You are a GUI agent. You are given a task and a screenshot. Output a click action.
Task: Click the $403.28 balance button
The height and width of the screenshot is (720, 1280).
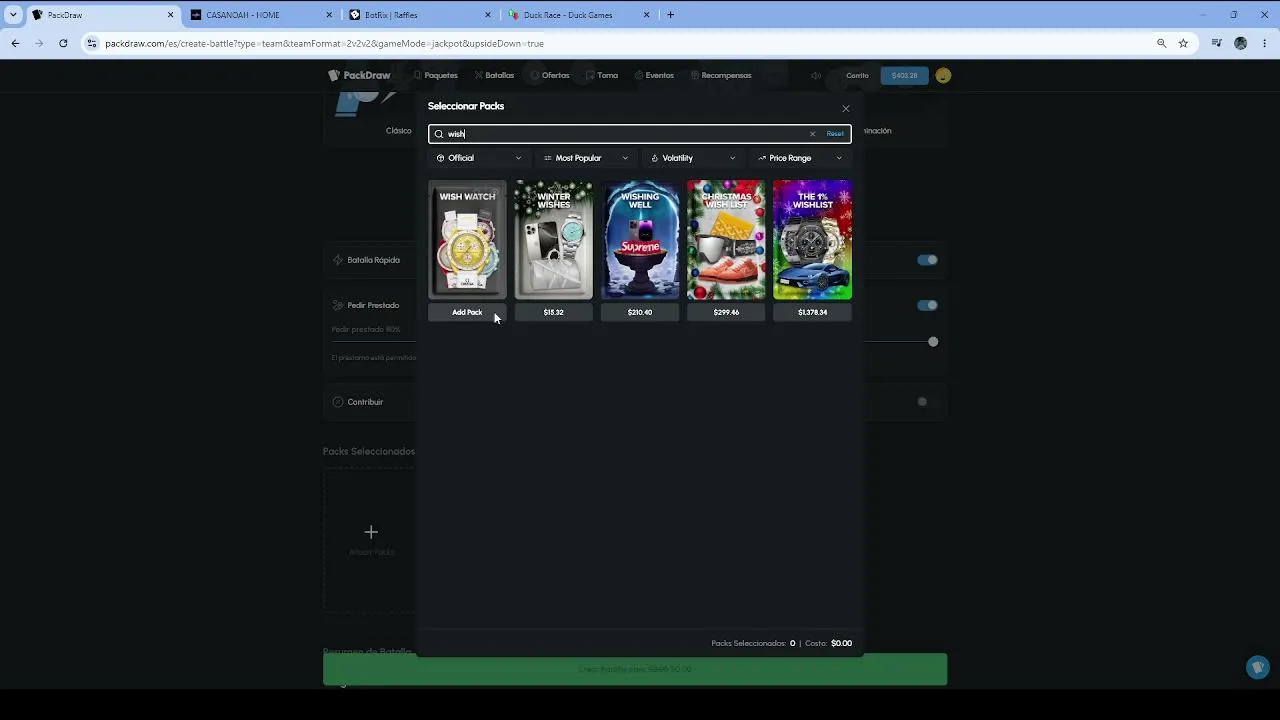point(904,75)
